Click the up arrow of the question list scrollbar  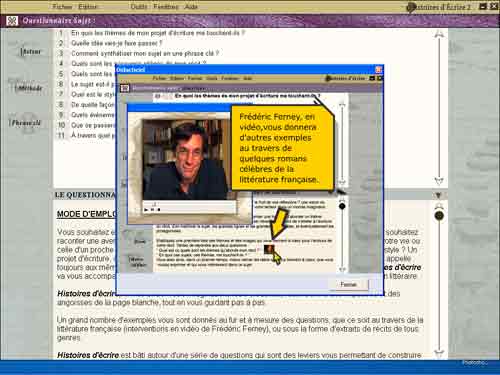[x=439, y=34]
